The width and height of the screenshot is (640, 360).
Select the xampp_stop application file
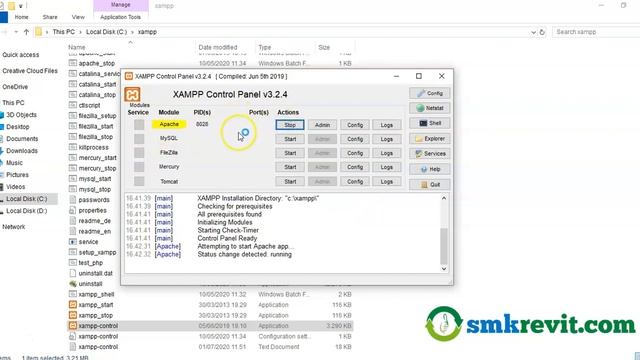point(95,316)
